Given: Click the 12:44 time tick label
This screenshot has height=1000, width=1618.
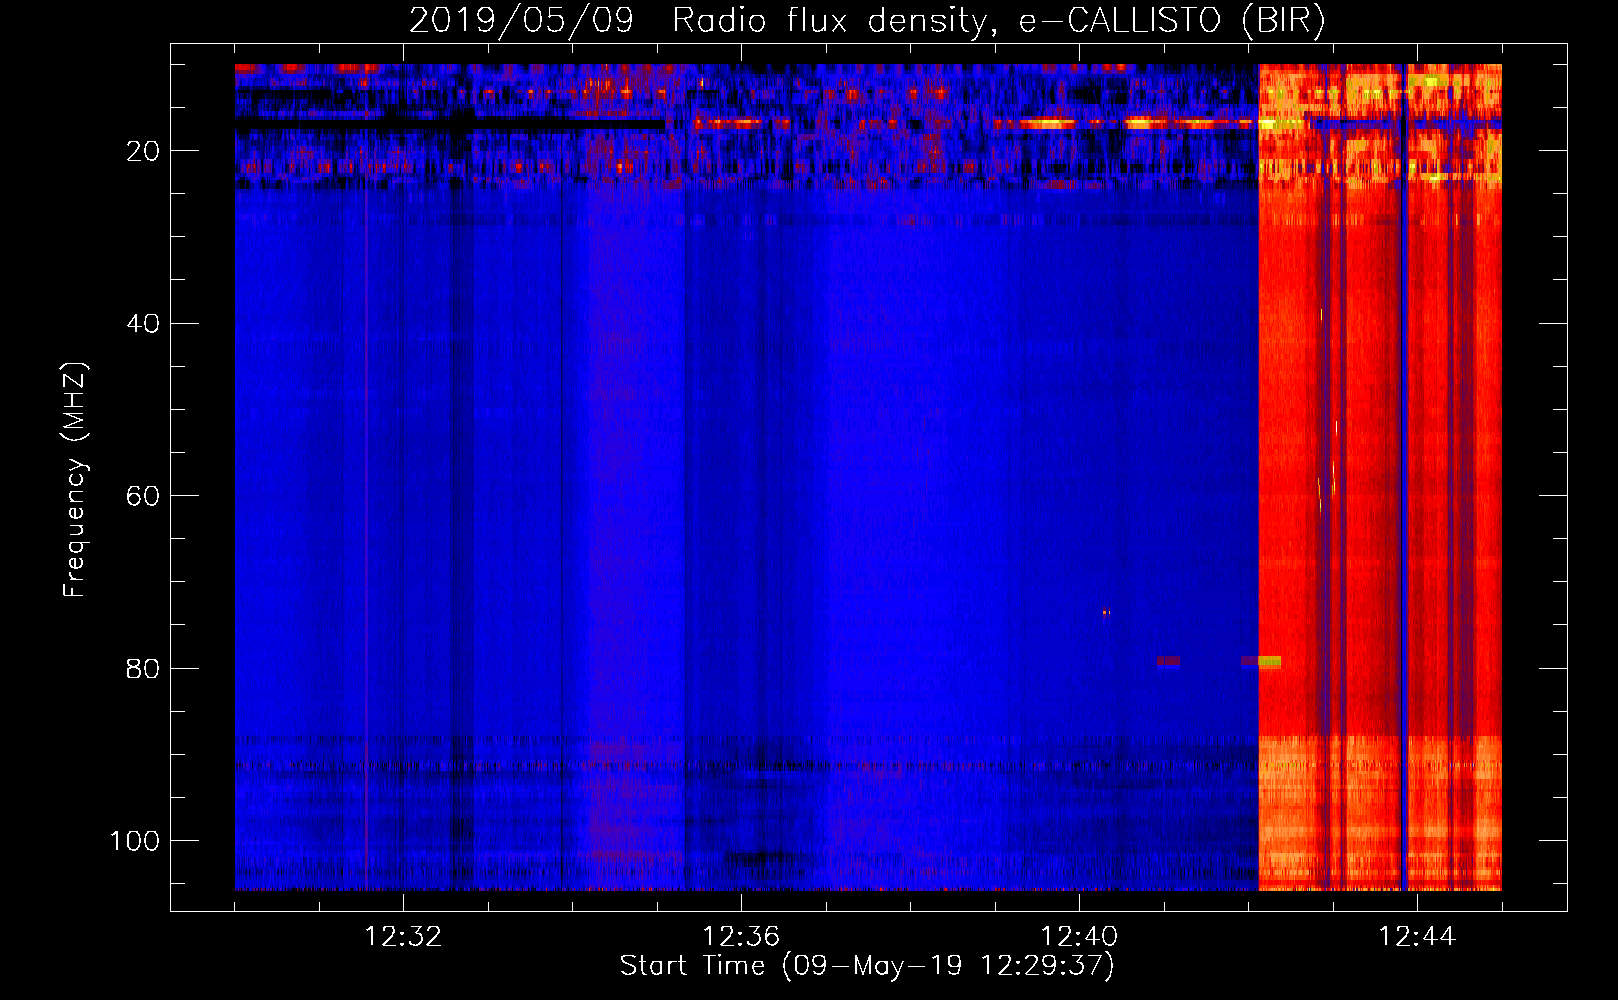Looking at the screenshot, I should 1417,936.
